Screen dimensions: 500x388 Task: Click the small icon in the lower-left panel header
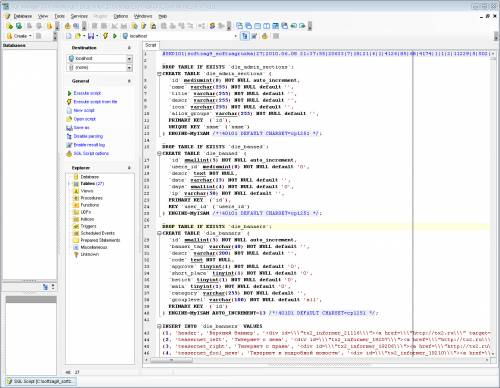pos(45,287)
